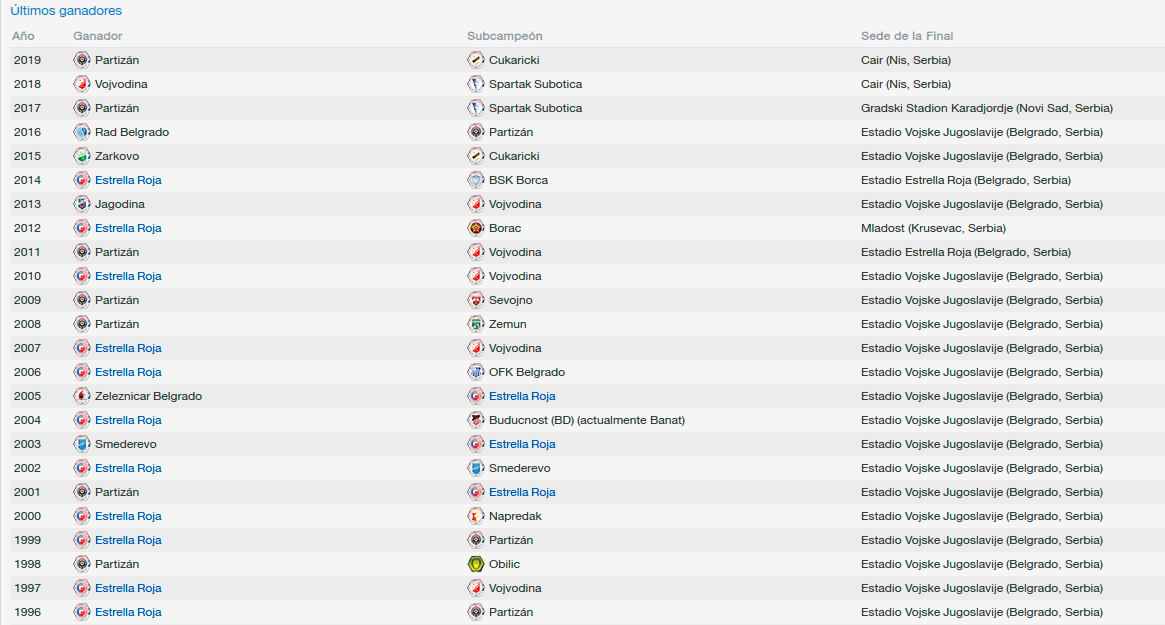Click the Zarkovo club badge
The image size is (1165, 625).
(x=82, y=156)
